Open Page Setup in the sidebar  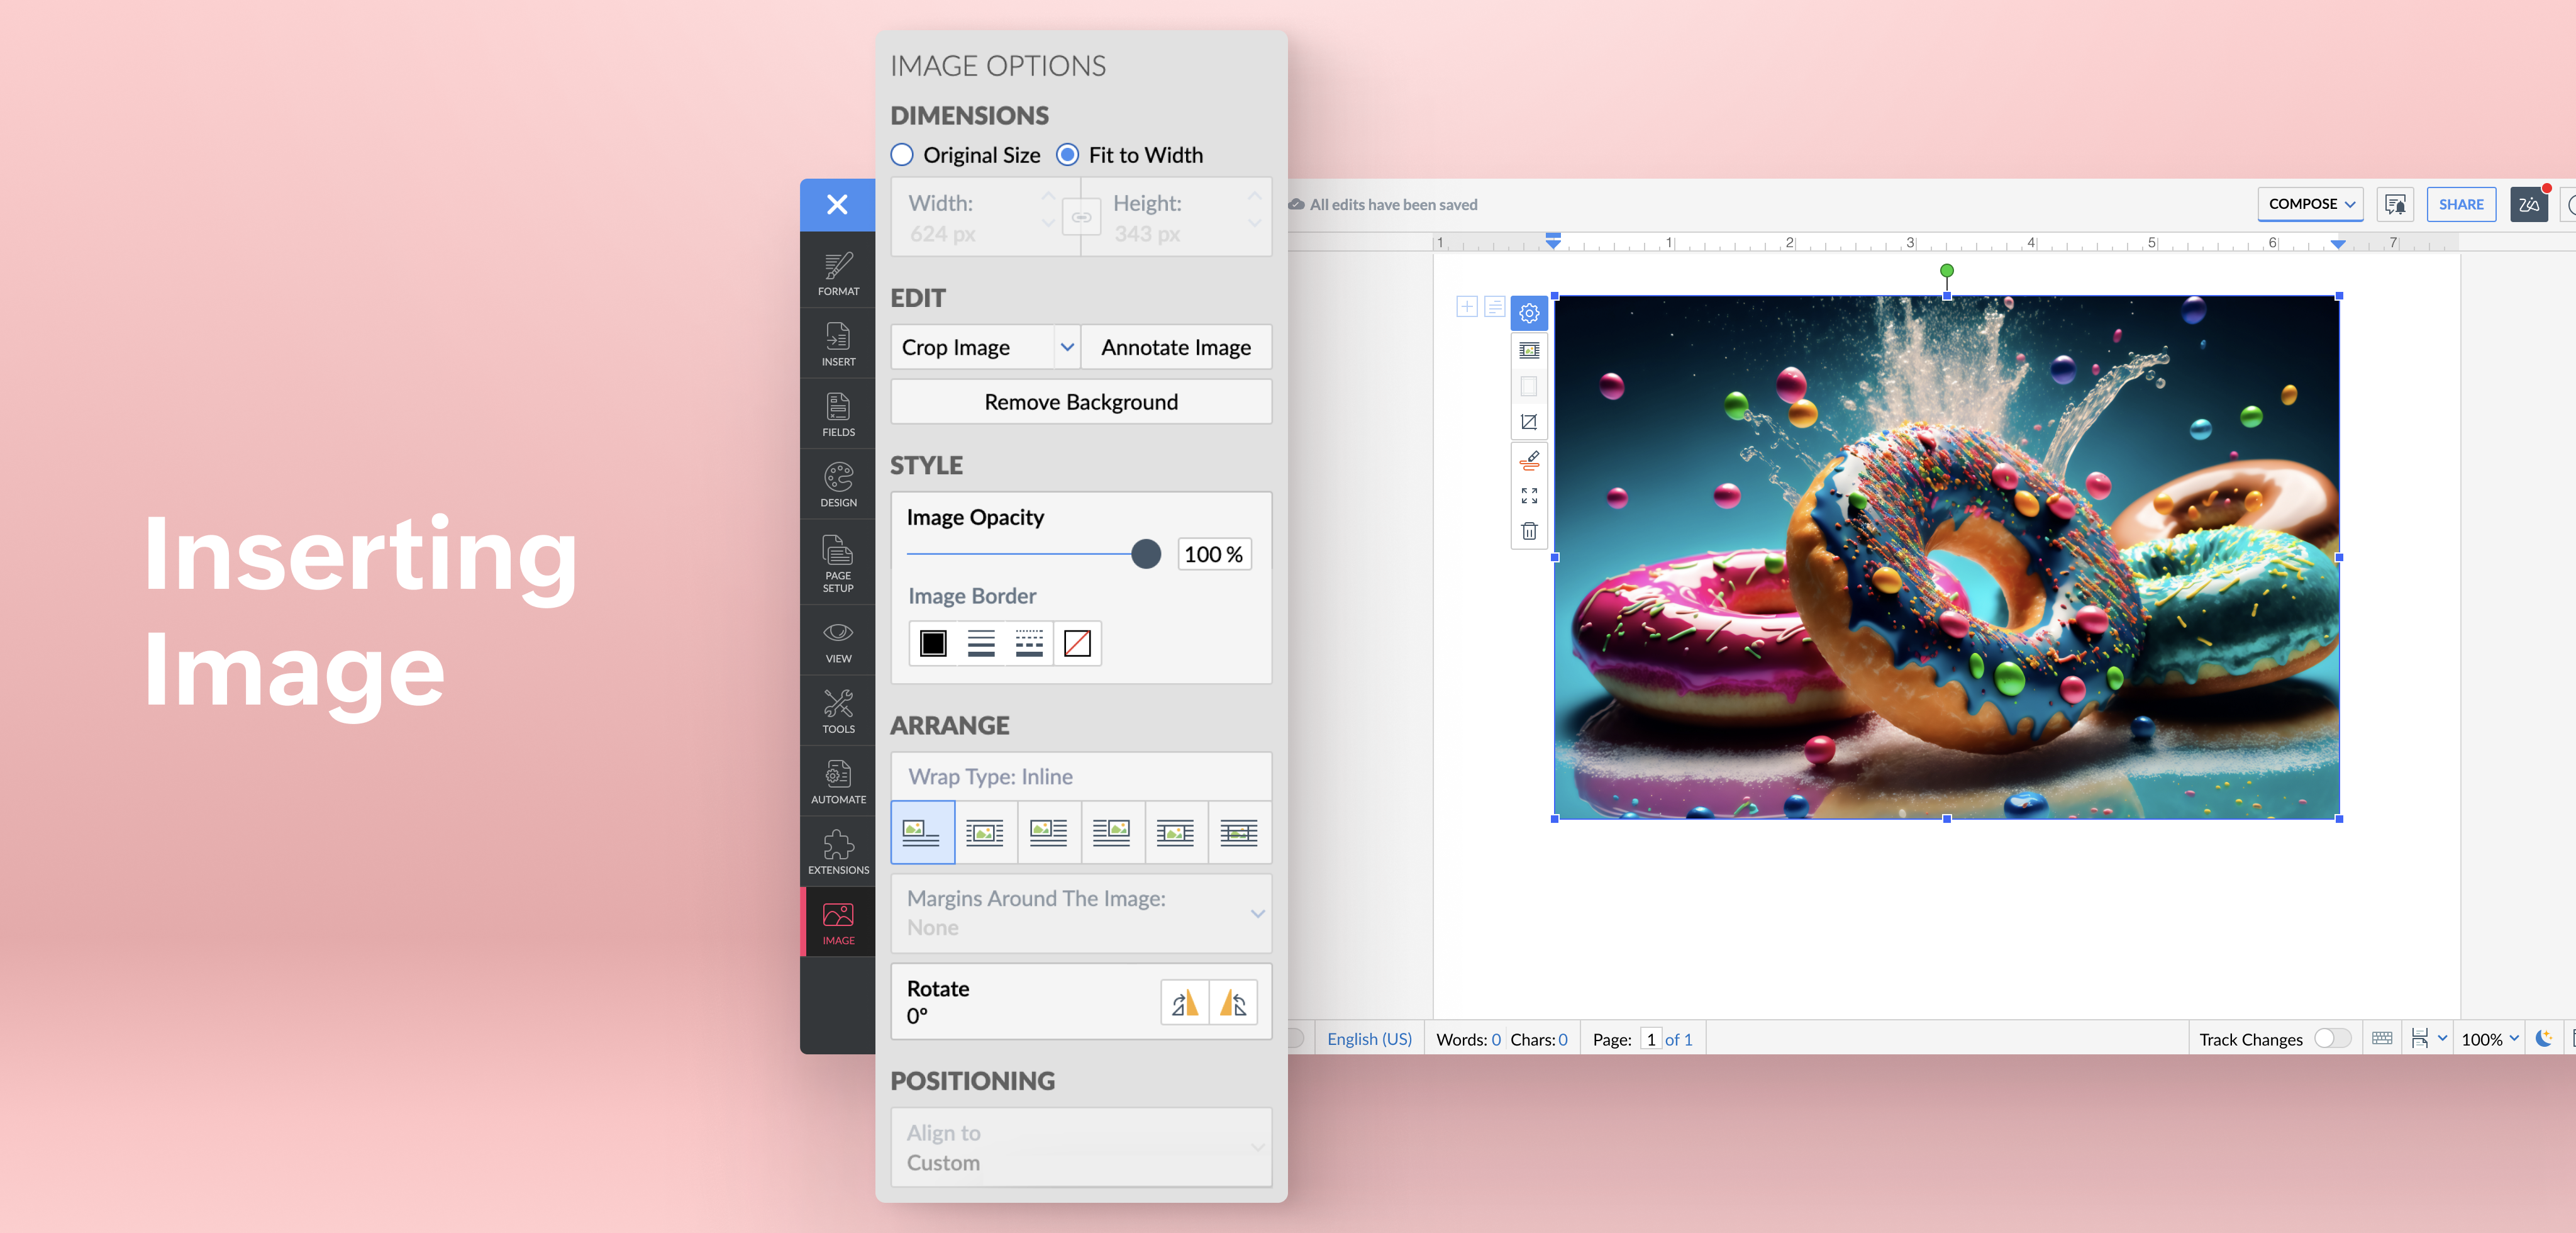click(837, 562)
